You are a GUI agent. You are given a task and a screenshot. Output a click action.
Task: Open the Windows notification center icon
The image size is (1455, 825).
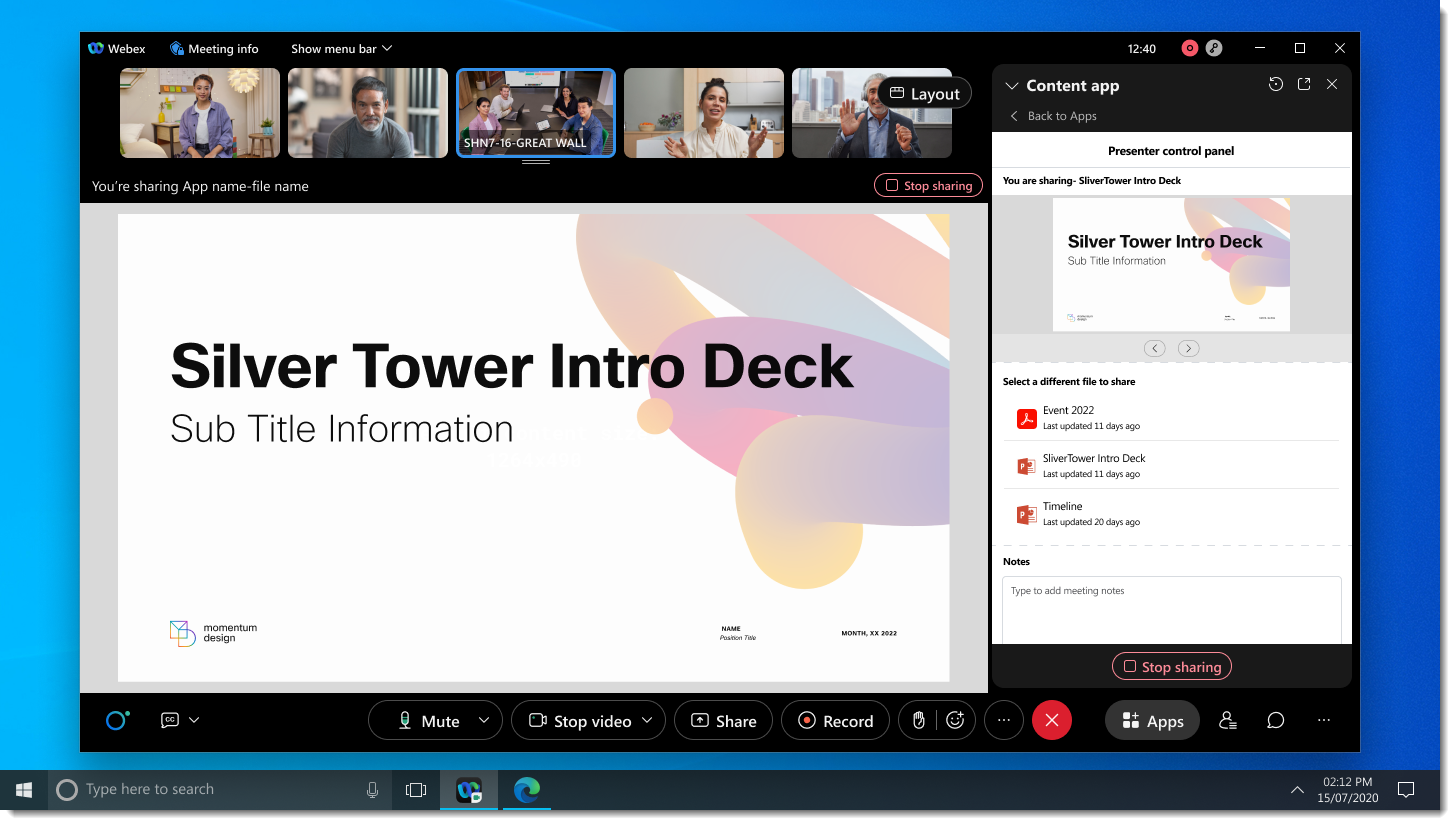coord(1405,789)
